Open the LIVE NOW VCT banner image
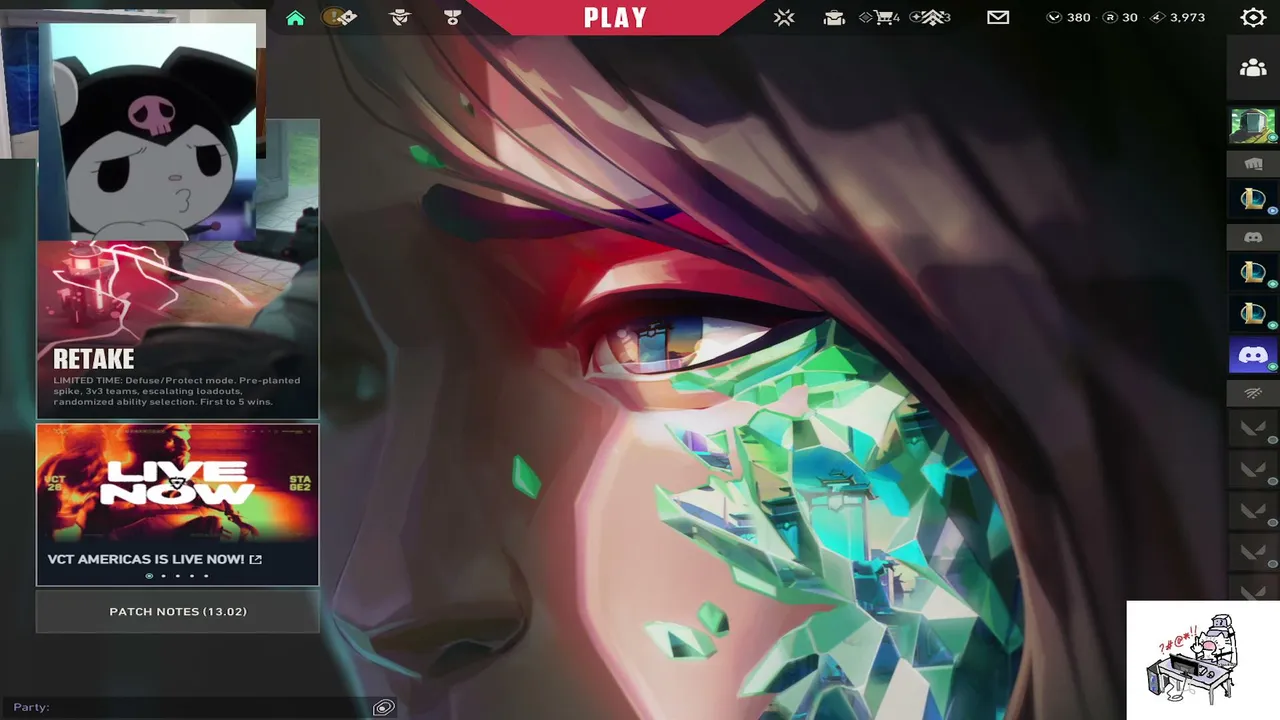 pos(178,484)
